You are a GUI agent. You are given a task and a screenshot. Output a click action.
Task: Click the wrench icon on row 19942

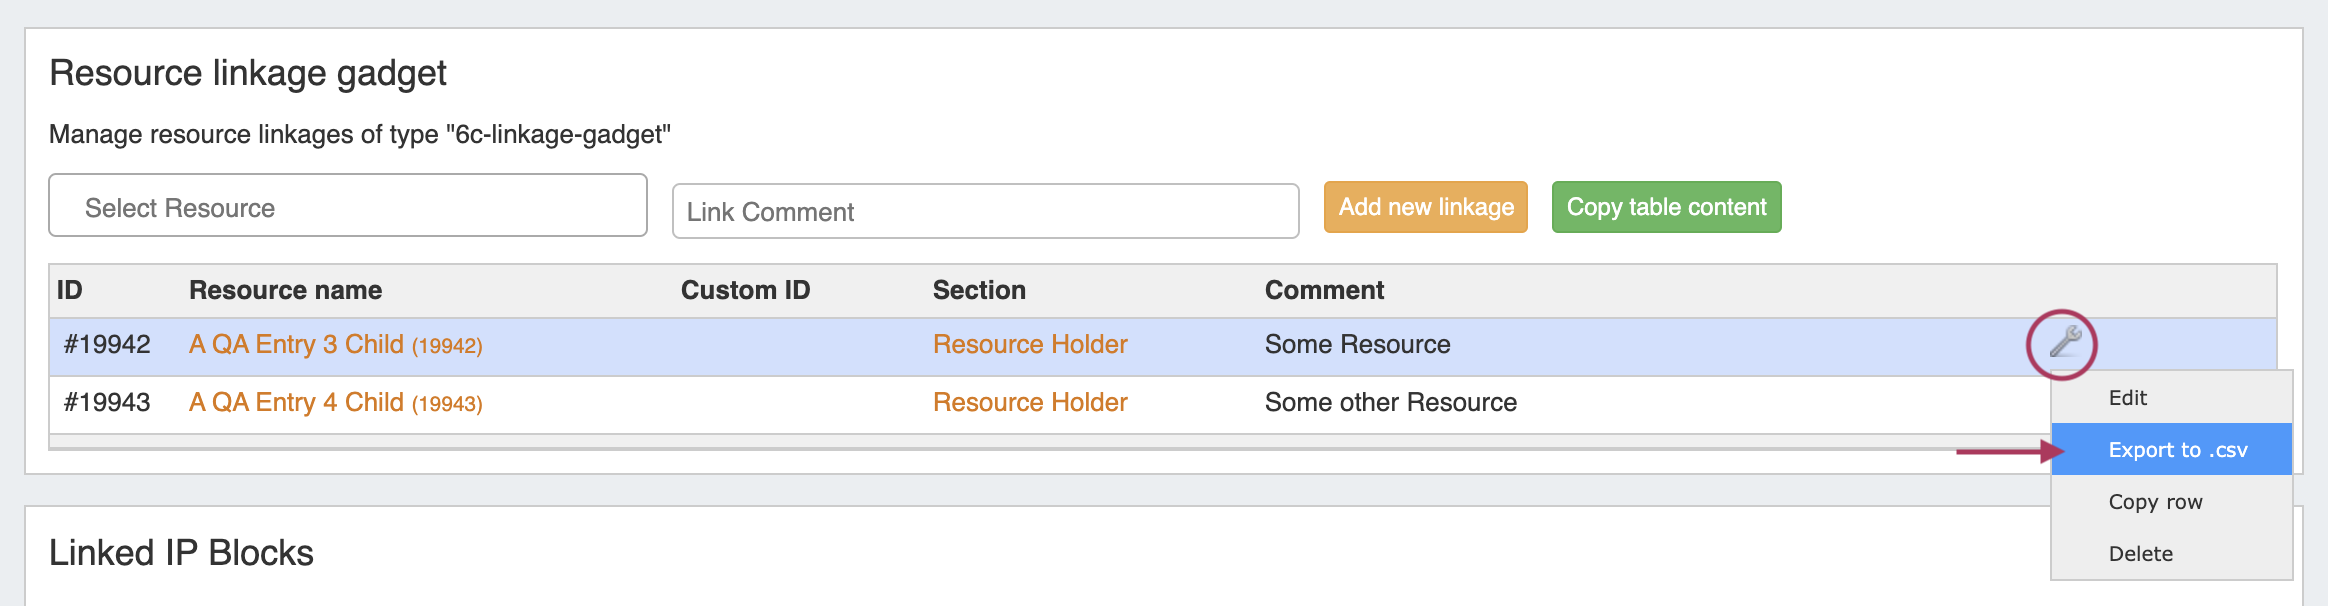(2064, 343)
